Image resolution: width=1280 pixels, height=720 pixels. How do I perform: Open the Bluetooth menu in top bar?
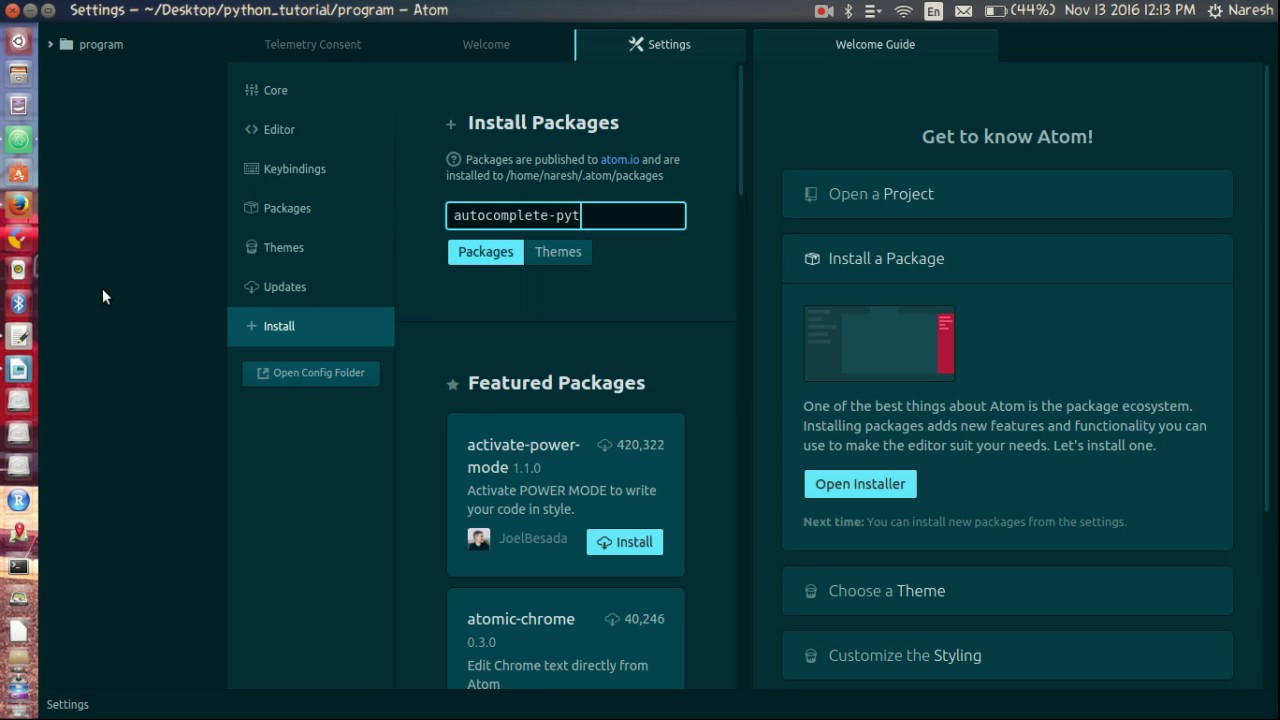point(848,11)
